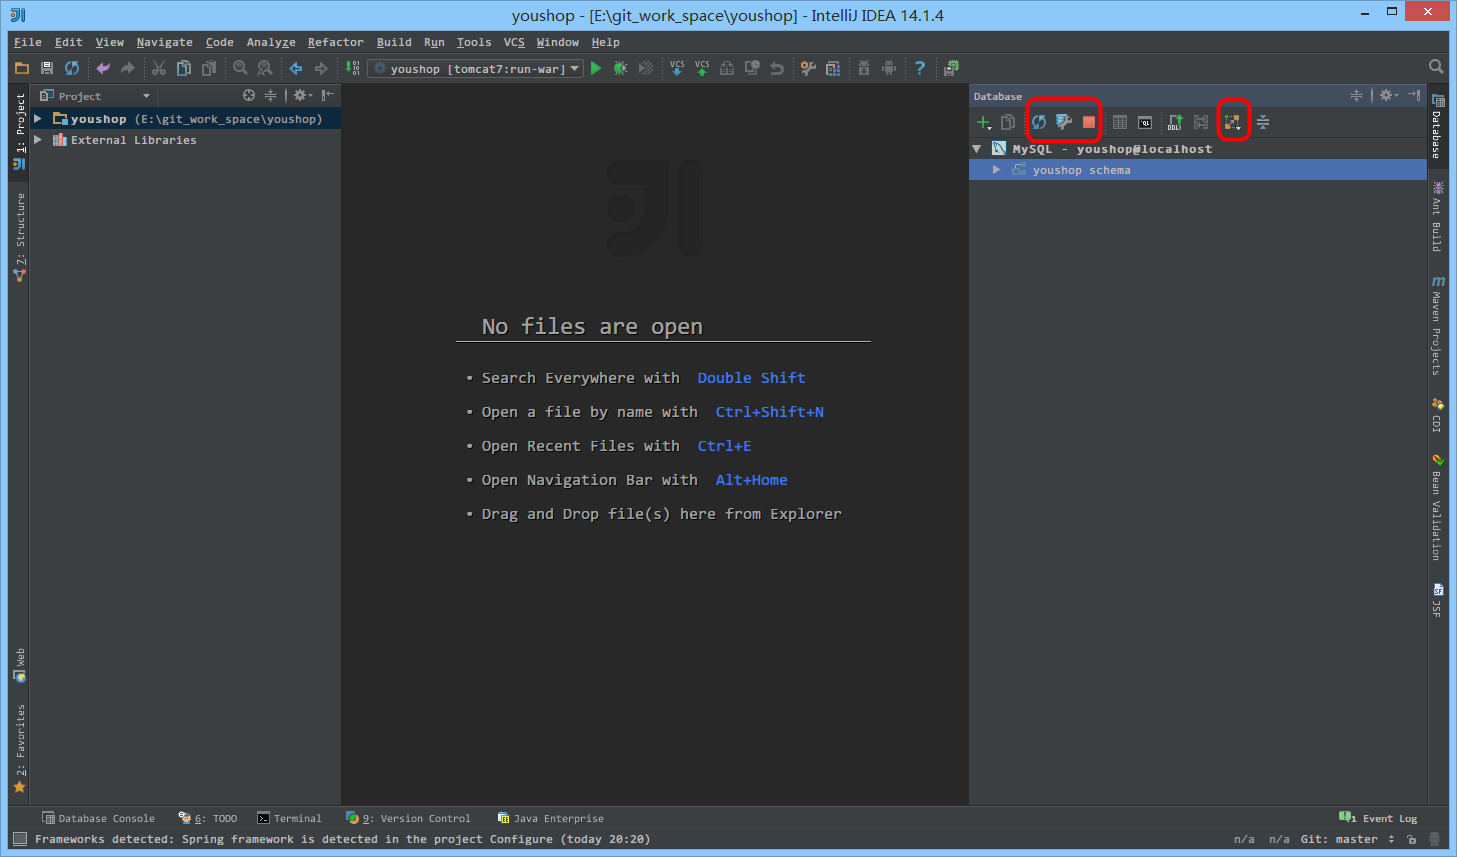Viewport: 1457px width, 857px height.
Task: Open the youshop run configuration dropdown
Action: pyautogui.click(x=476, y=69)
